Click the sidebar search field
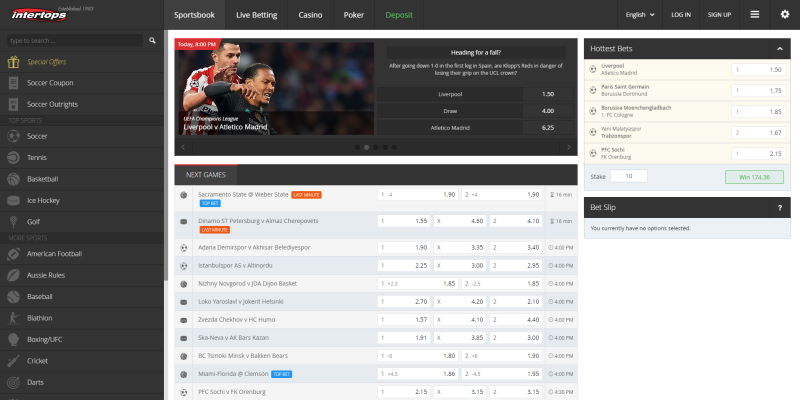800x400 pixels. pyautogui.click(x=74, y=41)
